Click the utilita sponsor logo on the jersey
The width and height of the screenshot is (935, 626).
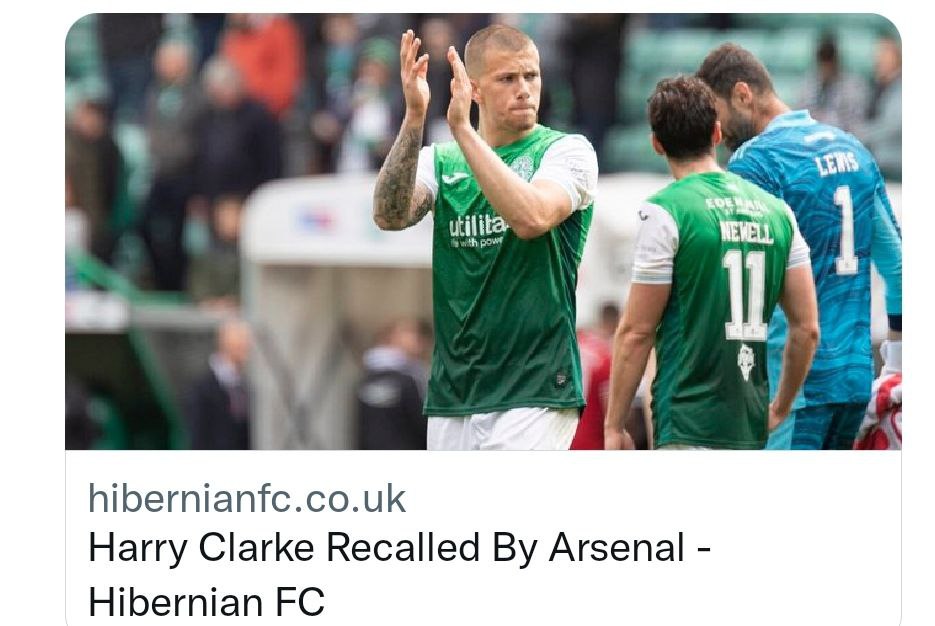coord(478,231)
